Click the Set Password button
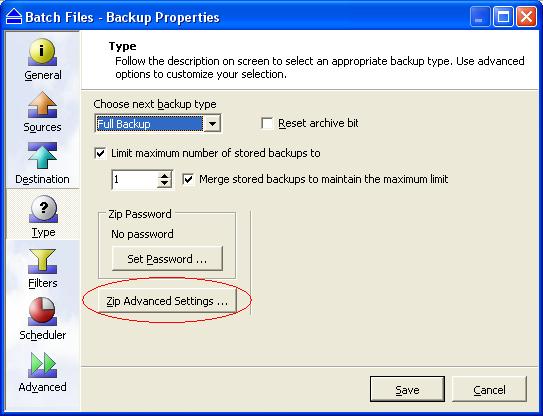This screenshot has height=416, width=543. pyautogui.click(x=167, y=259)
